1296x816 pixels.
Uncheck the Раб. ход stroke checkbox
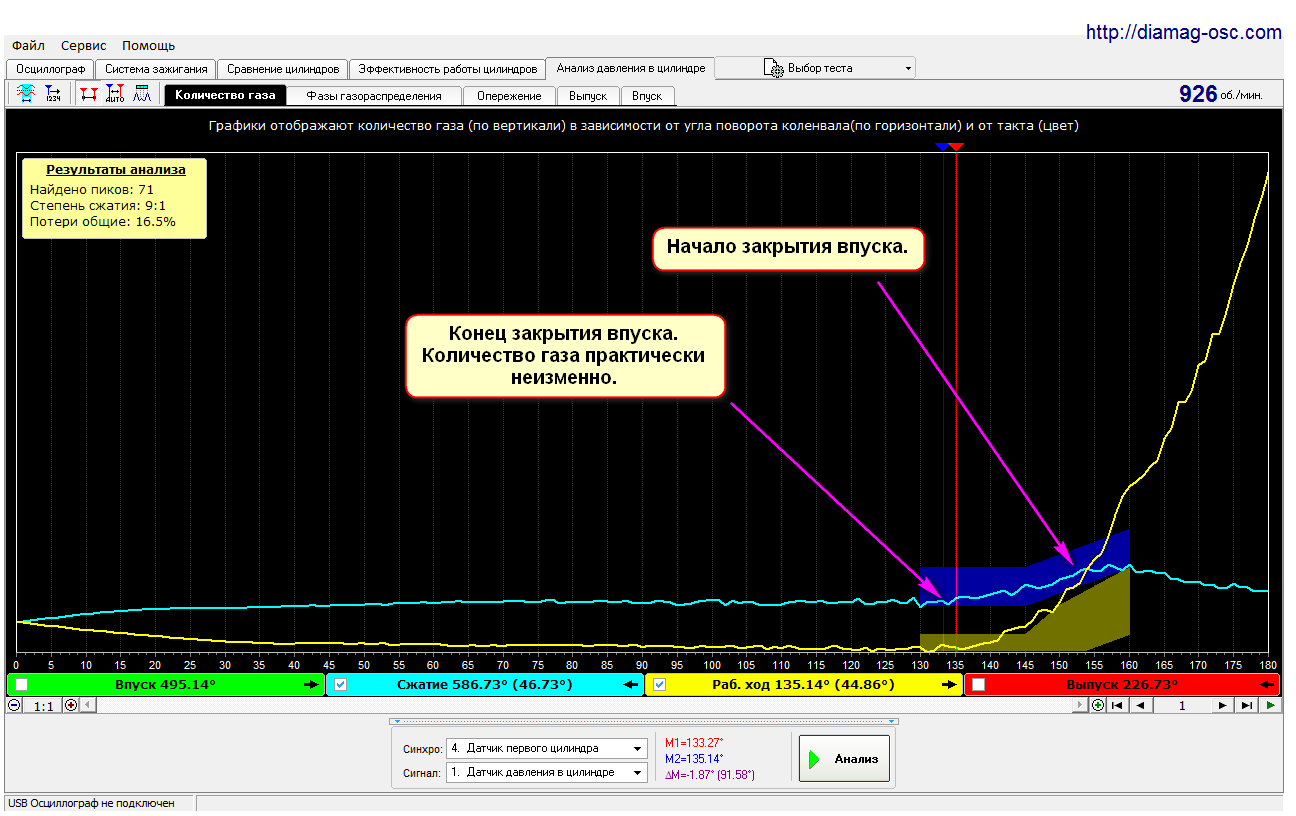point(660,685)
